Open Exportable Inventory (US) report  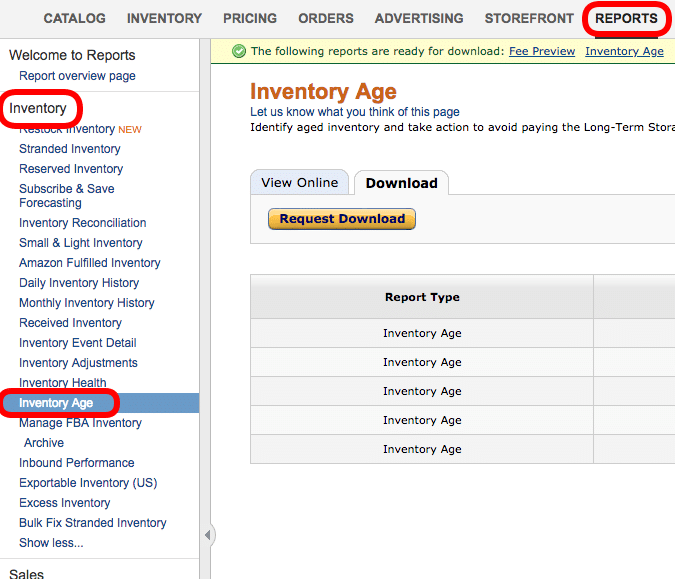coord(88,483)
